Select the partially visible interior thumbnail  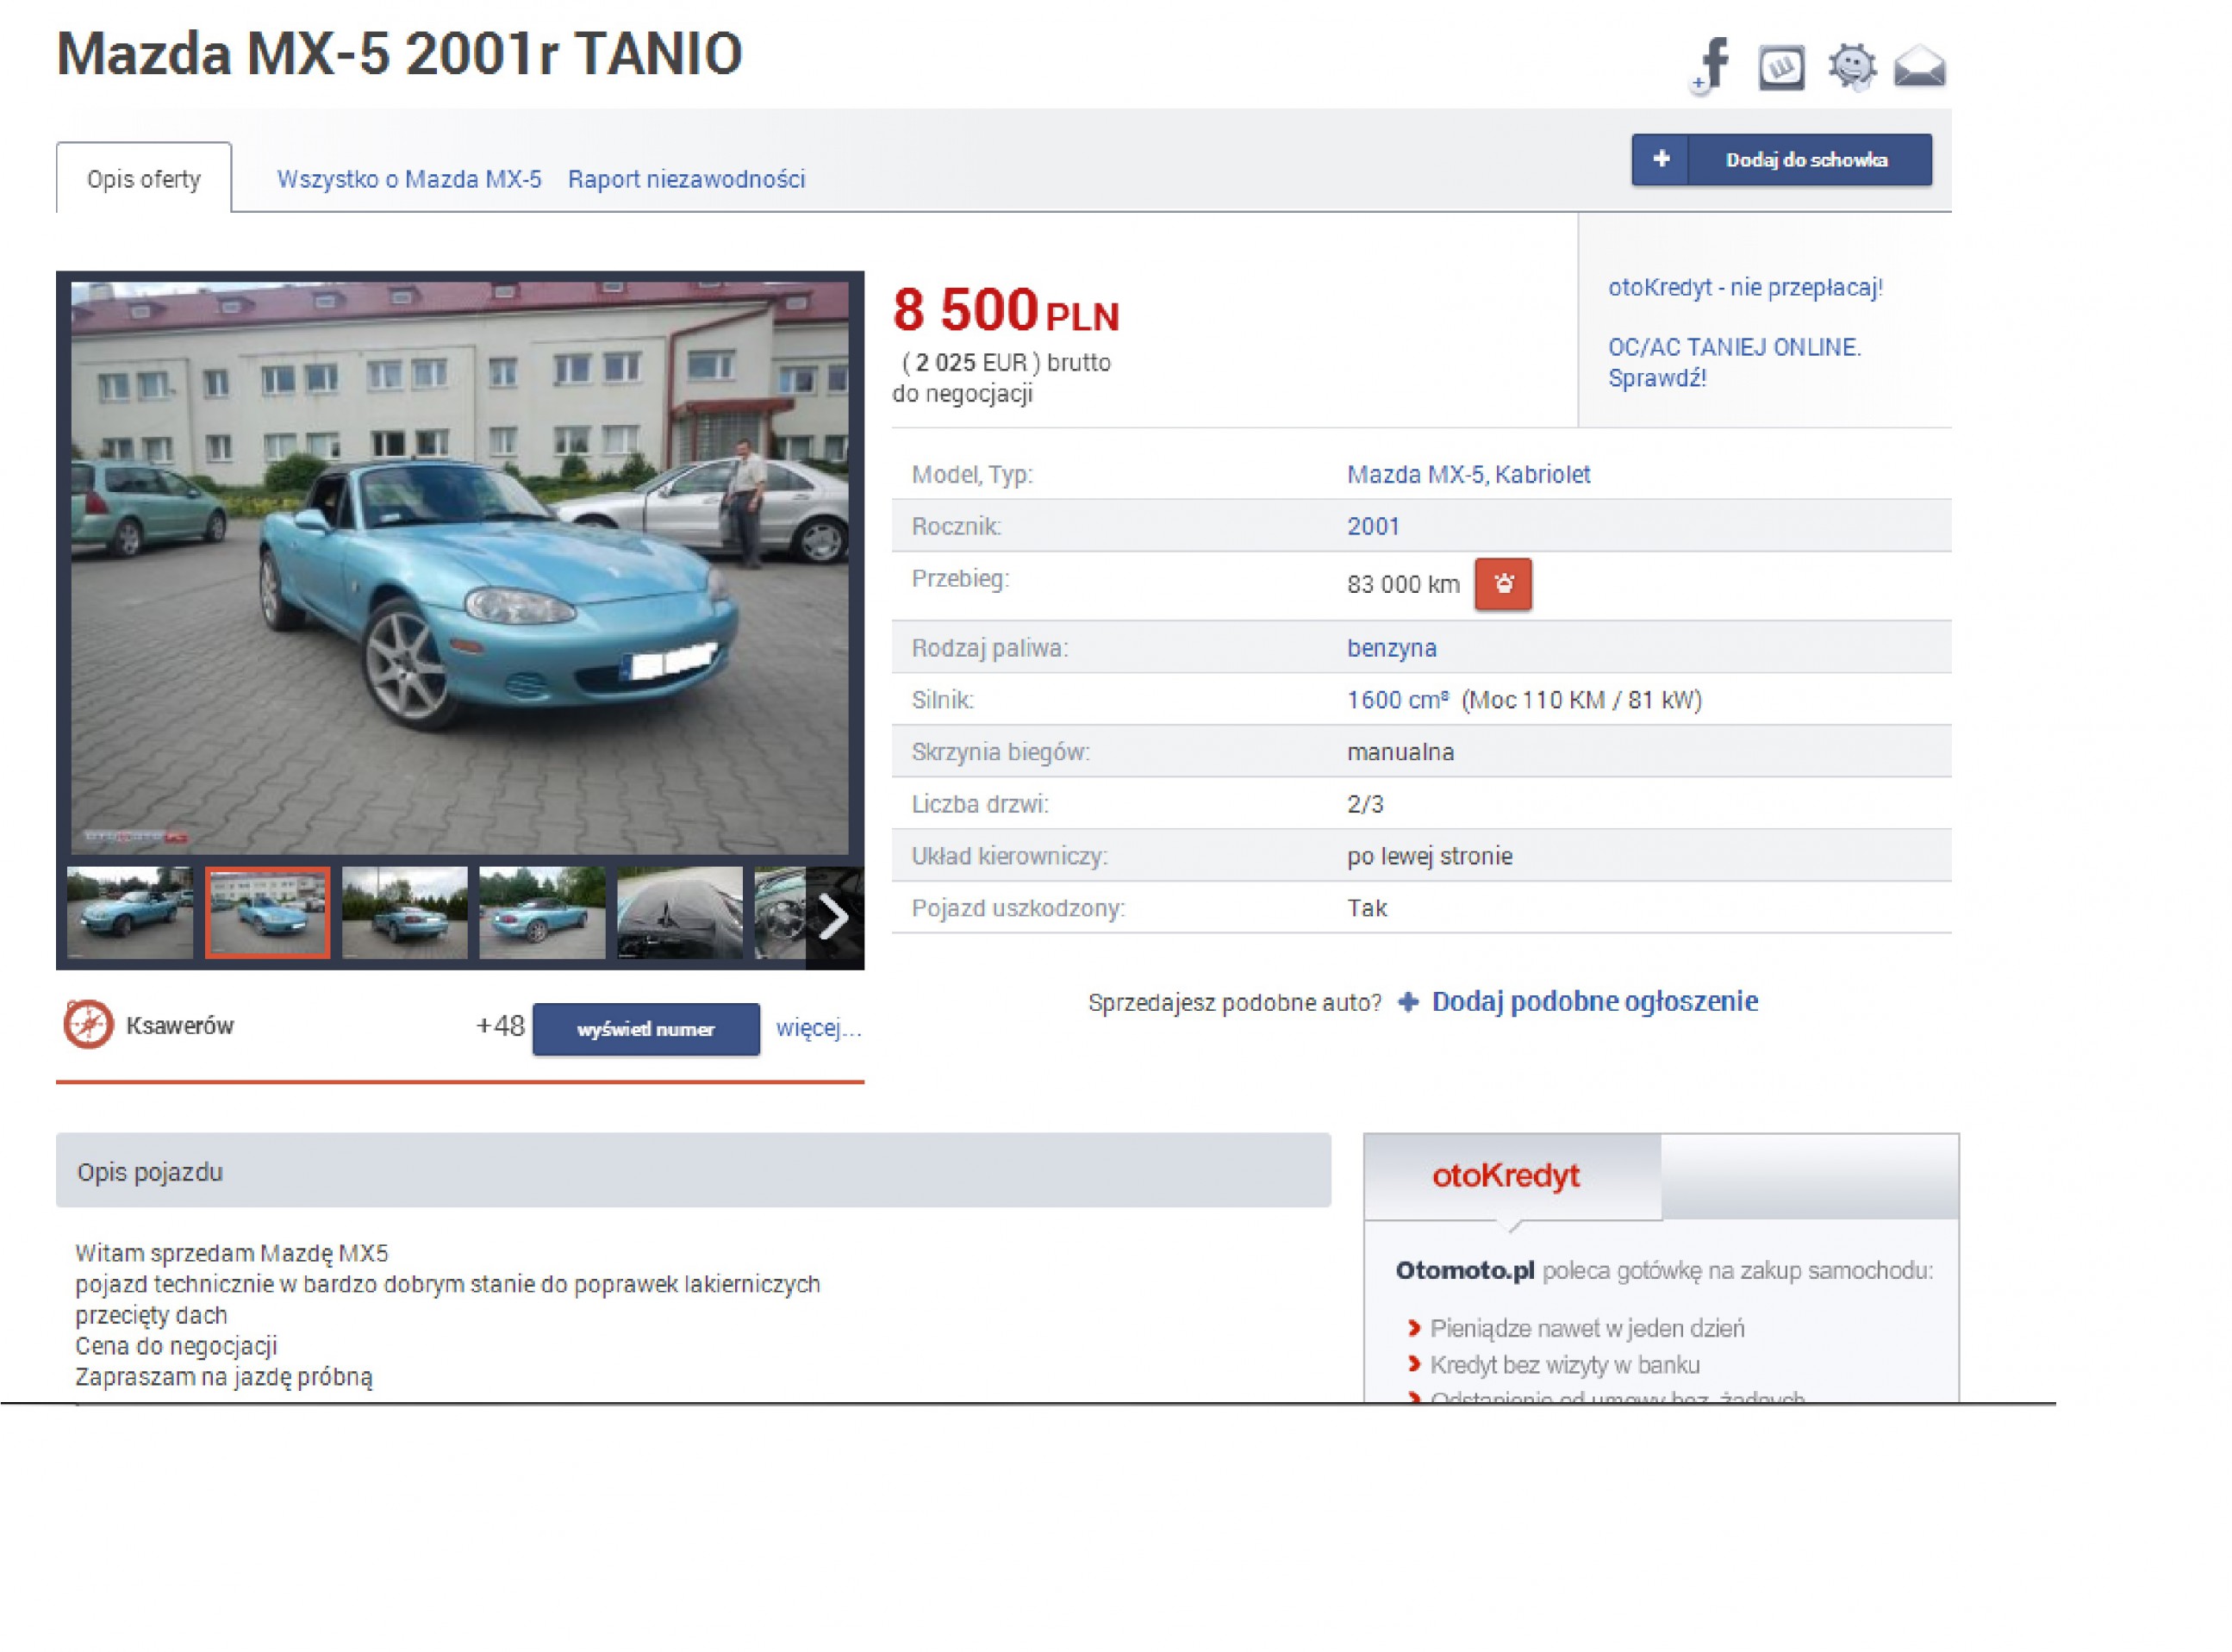click(x=780, y=913)
